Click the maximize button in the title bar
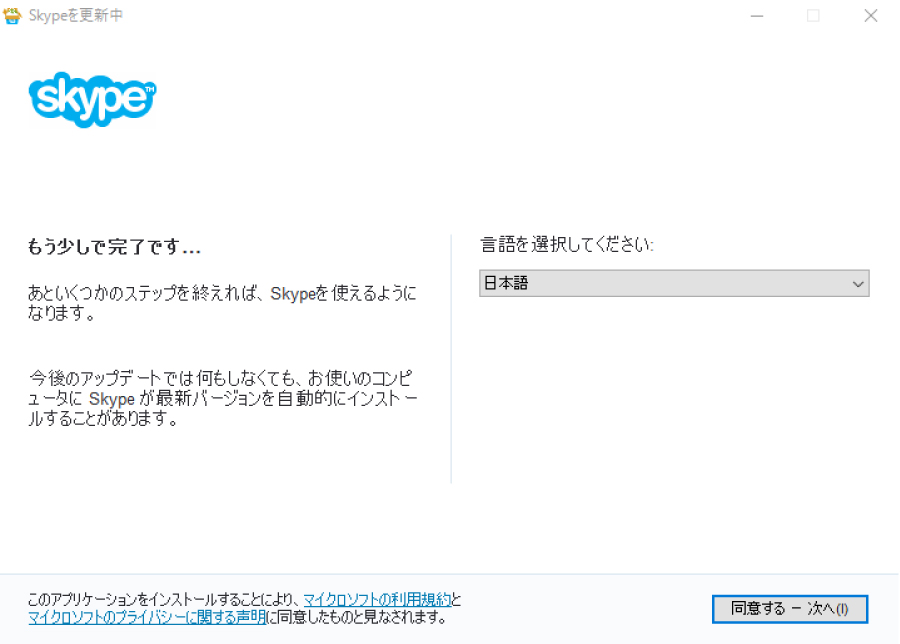The height and width of the screenshot is (644, 900). (814, 15)
